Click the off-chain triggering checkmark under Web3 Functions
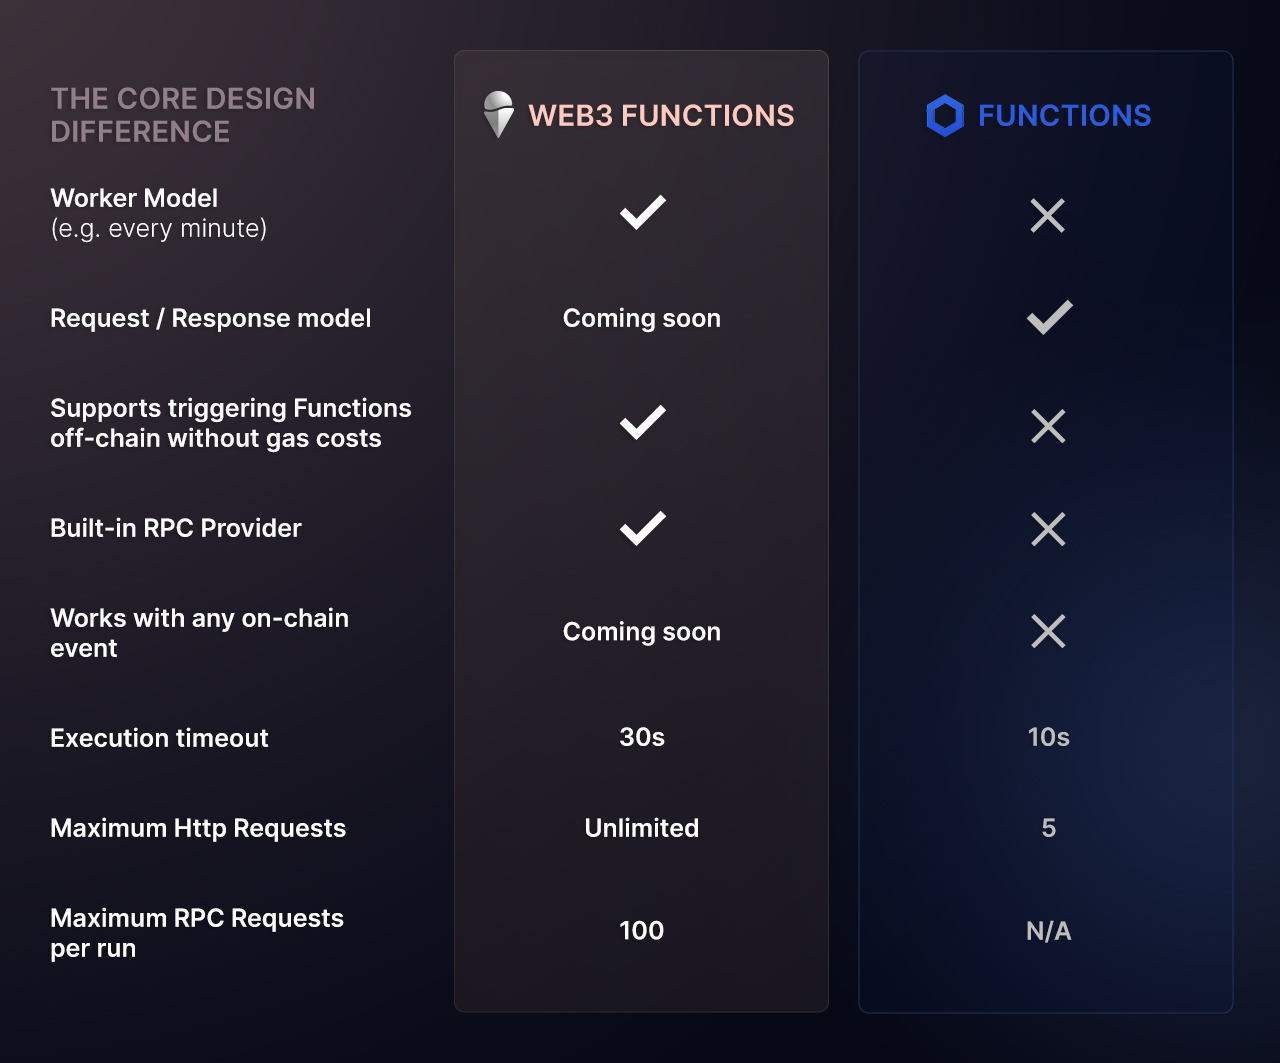 click(642, 423)
